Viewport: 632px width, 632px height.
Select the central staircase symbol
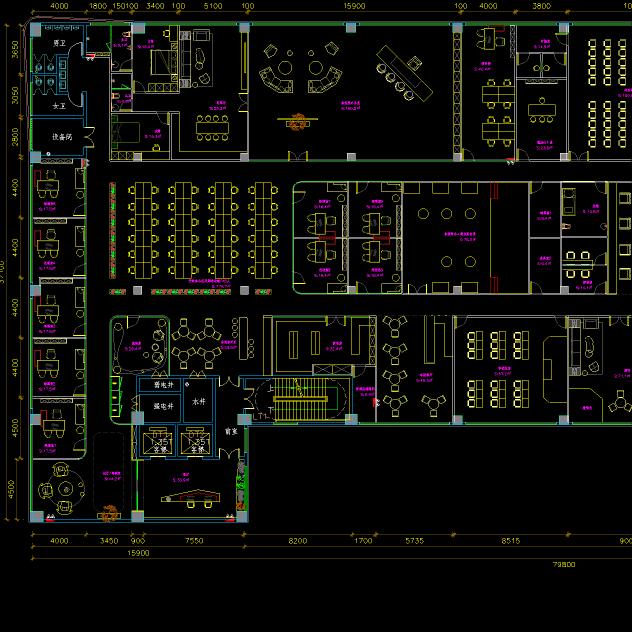(301, 400)
